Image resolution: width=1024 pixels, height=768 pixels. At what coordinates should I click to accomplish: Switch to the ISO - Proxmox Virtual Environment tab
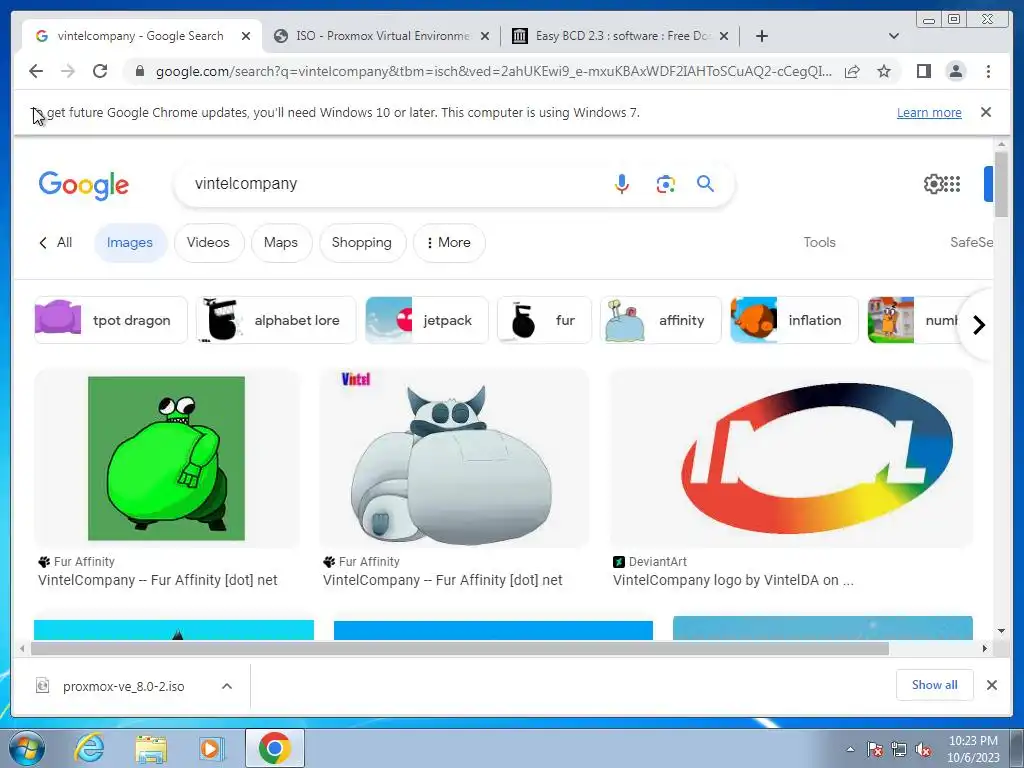pyautogui.click(x=383, y=36)
